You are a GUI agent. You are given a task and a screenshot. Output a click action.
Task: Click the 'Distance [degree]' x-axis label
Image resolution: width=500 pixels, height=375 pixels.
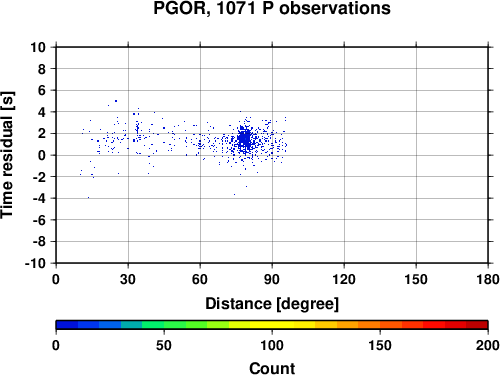272,304
